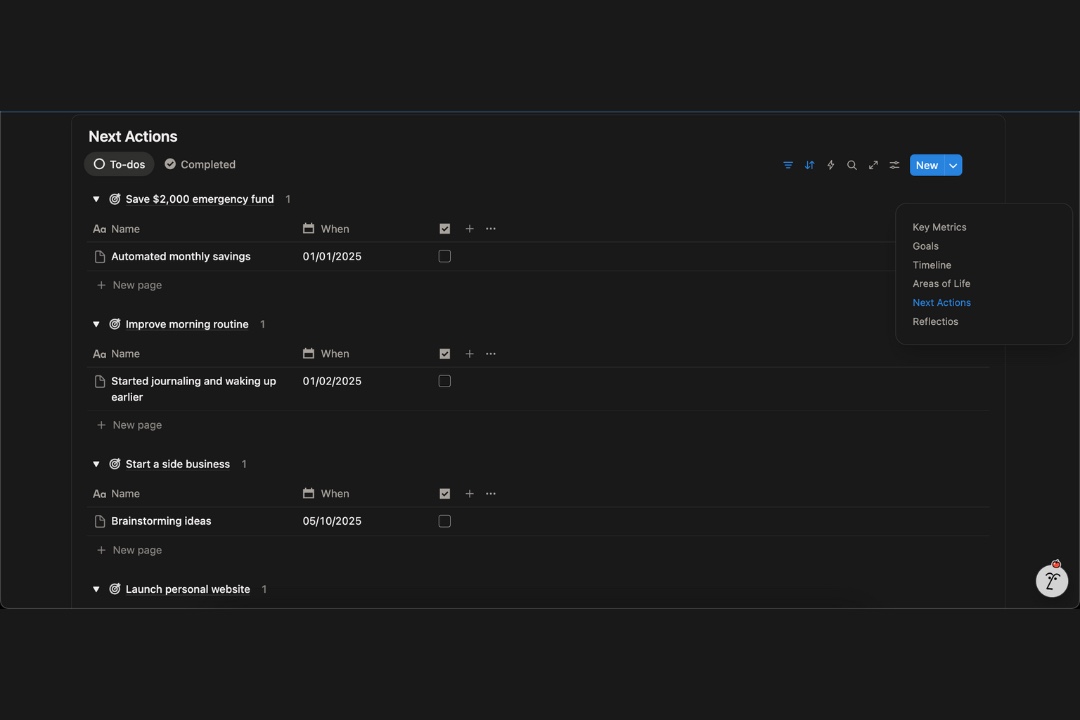
Task: Click the blue New button
Action: pos(926,165)
